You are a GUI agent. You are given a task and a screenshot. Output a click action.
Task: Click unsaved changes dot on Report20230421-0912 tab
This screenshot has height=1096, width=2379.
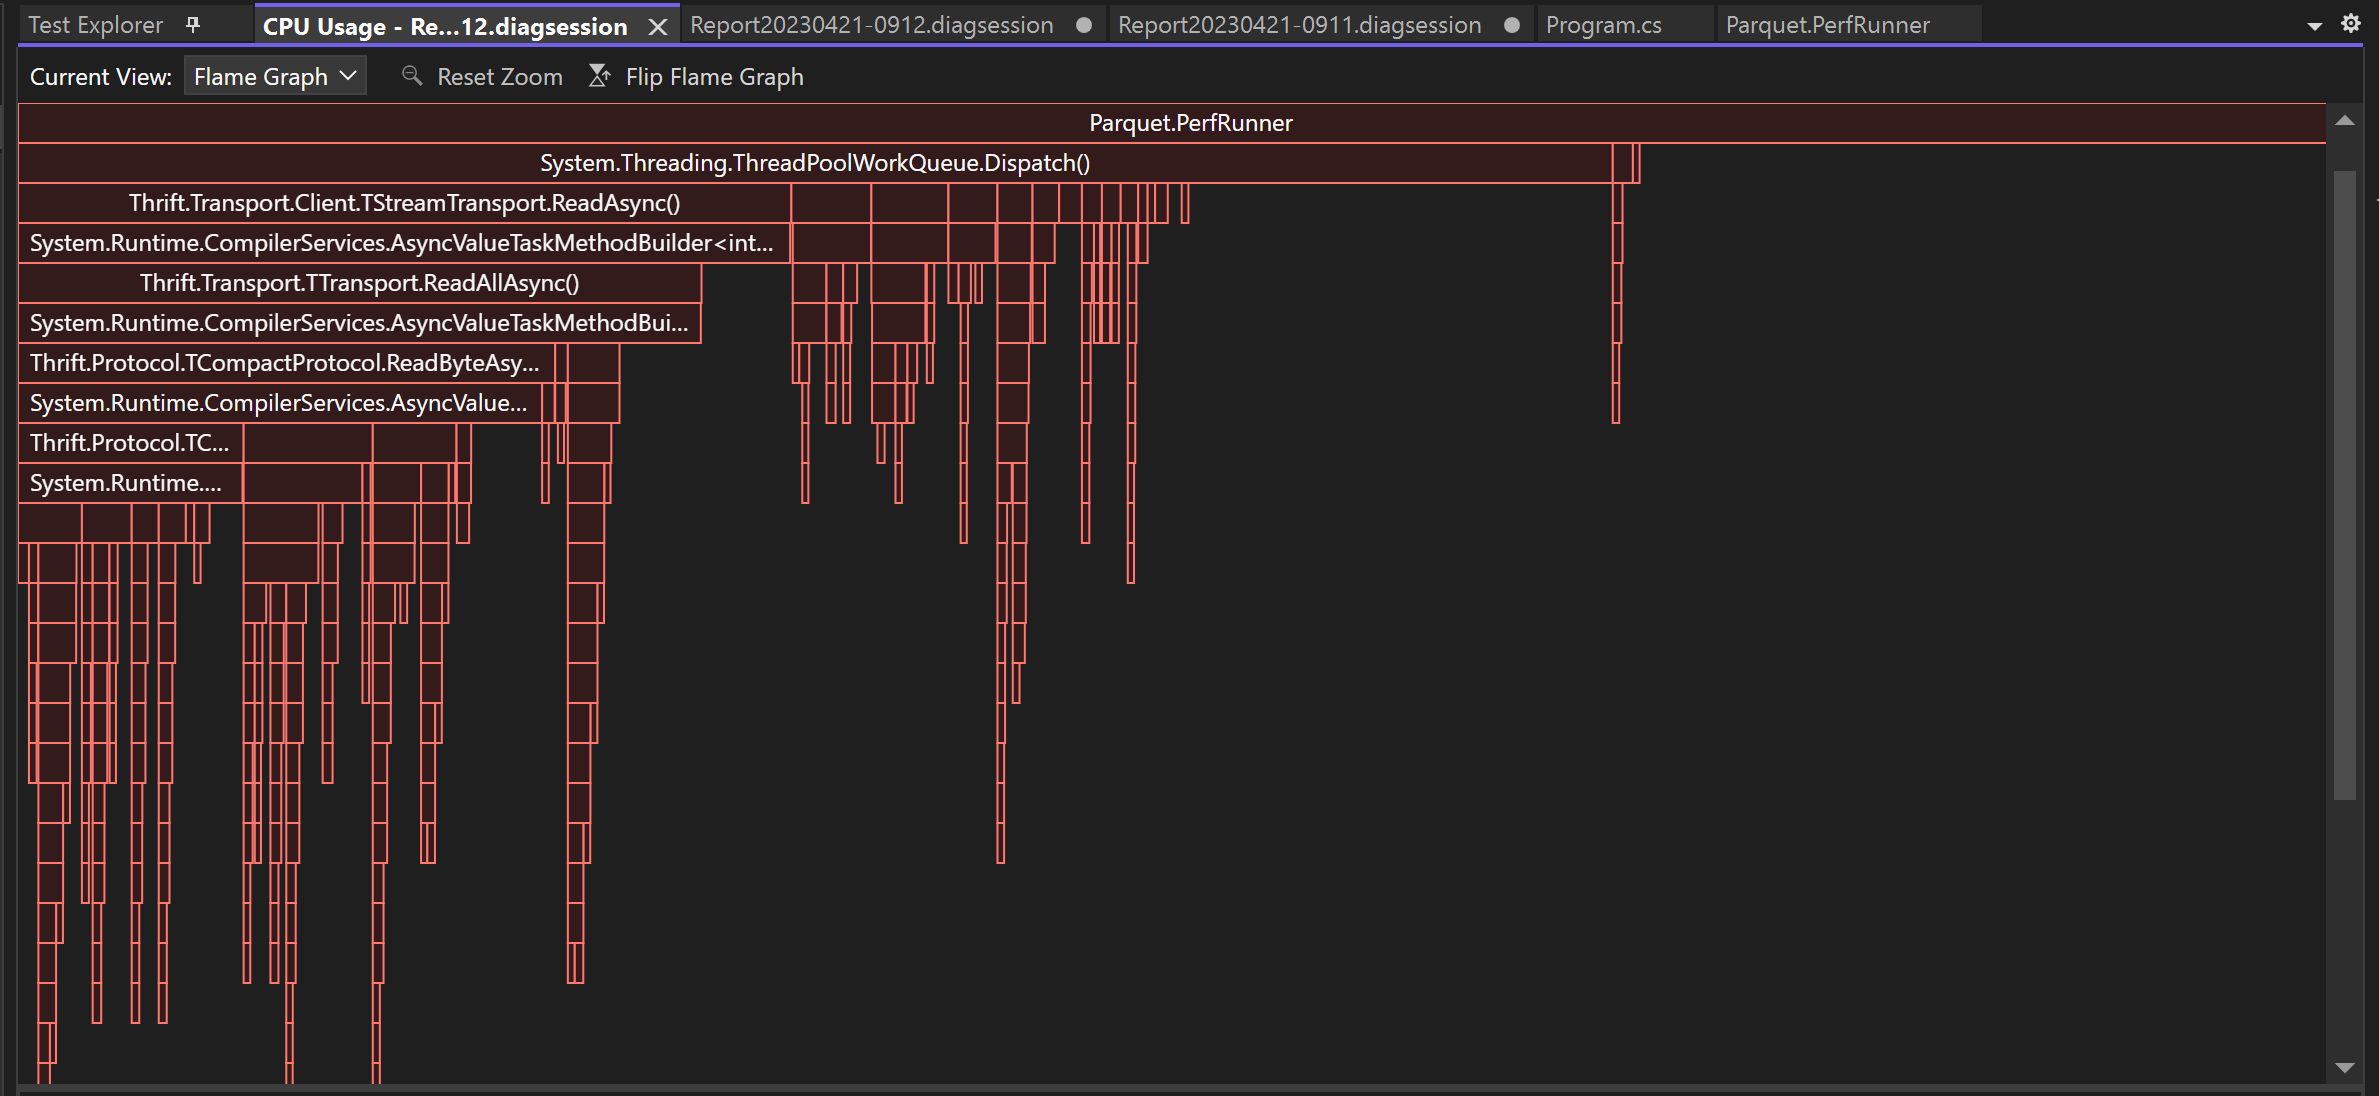point(1084,25)
